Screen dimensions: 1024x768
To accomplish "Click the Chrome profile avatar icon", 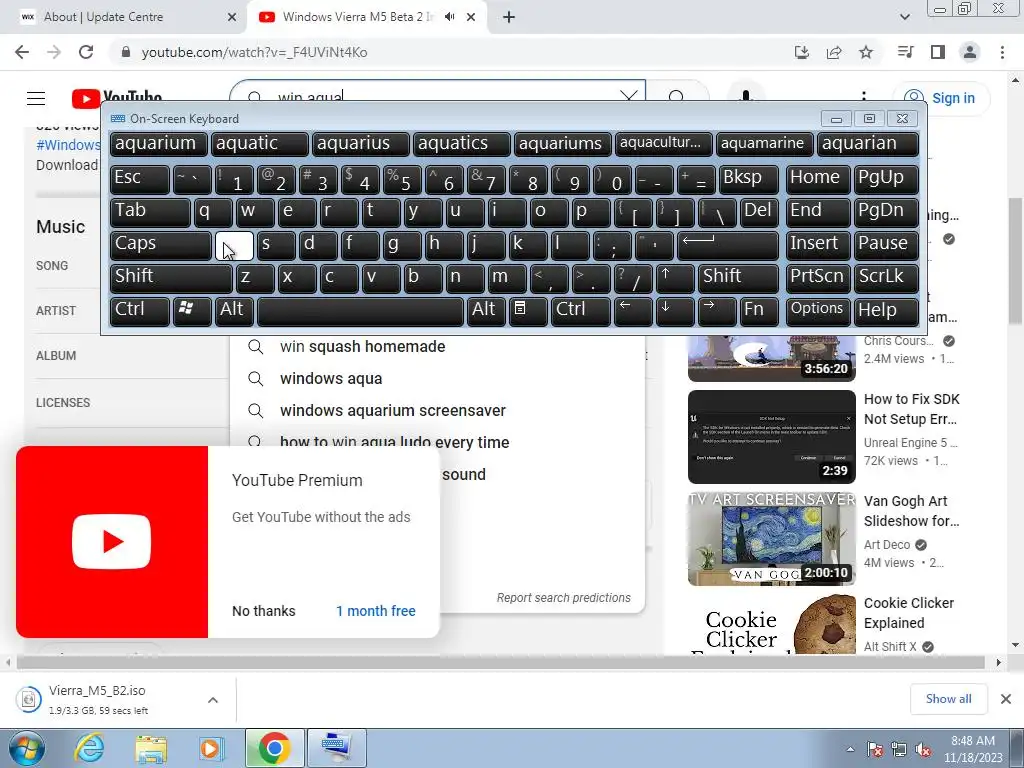I will [x=970, y=52].
